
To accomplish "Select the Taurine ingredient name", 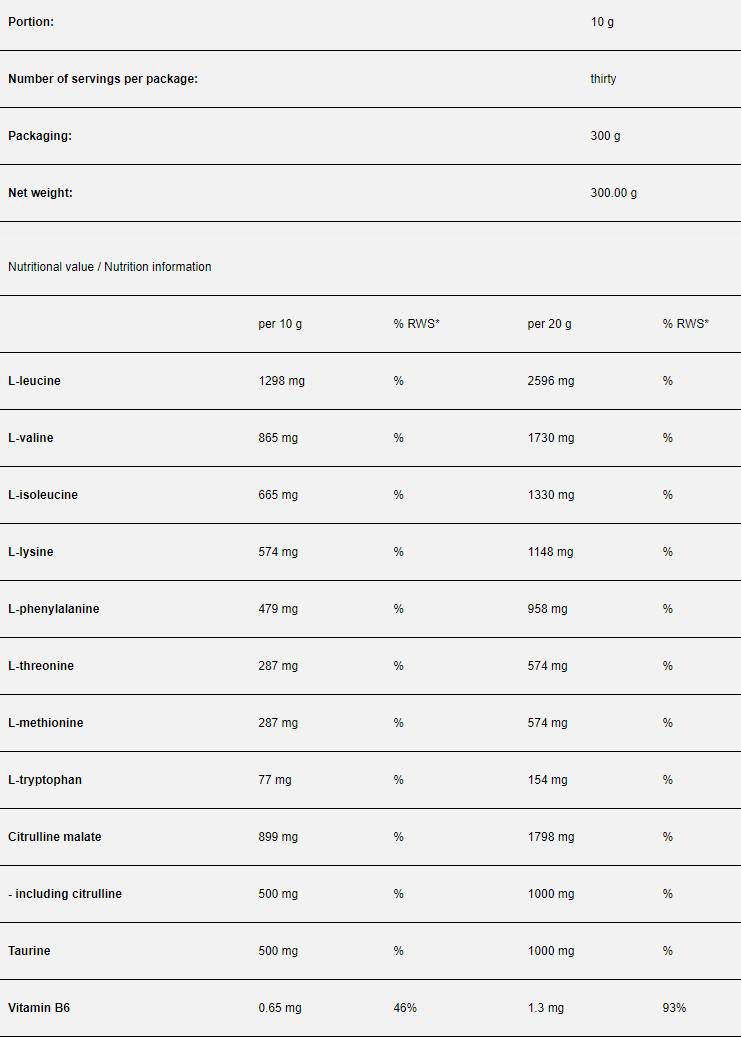I will coord(29,951).
